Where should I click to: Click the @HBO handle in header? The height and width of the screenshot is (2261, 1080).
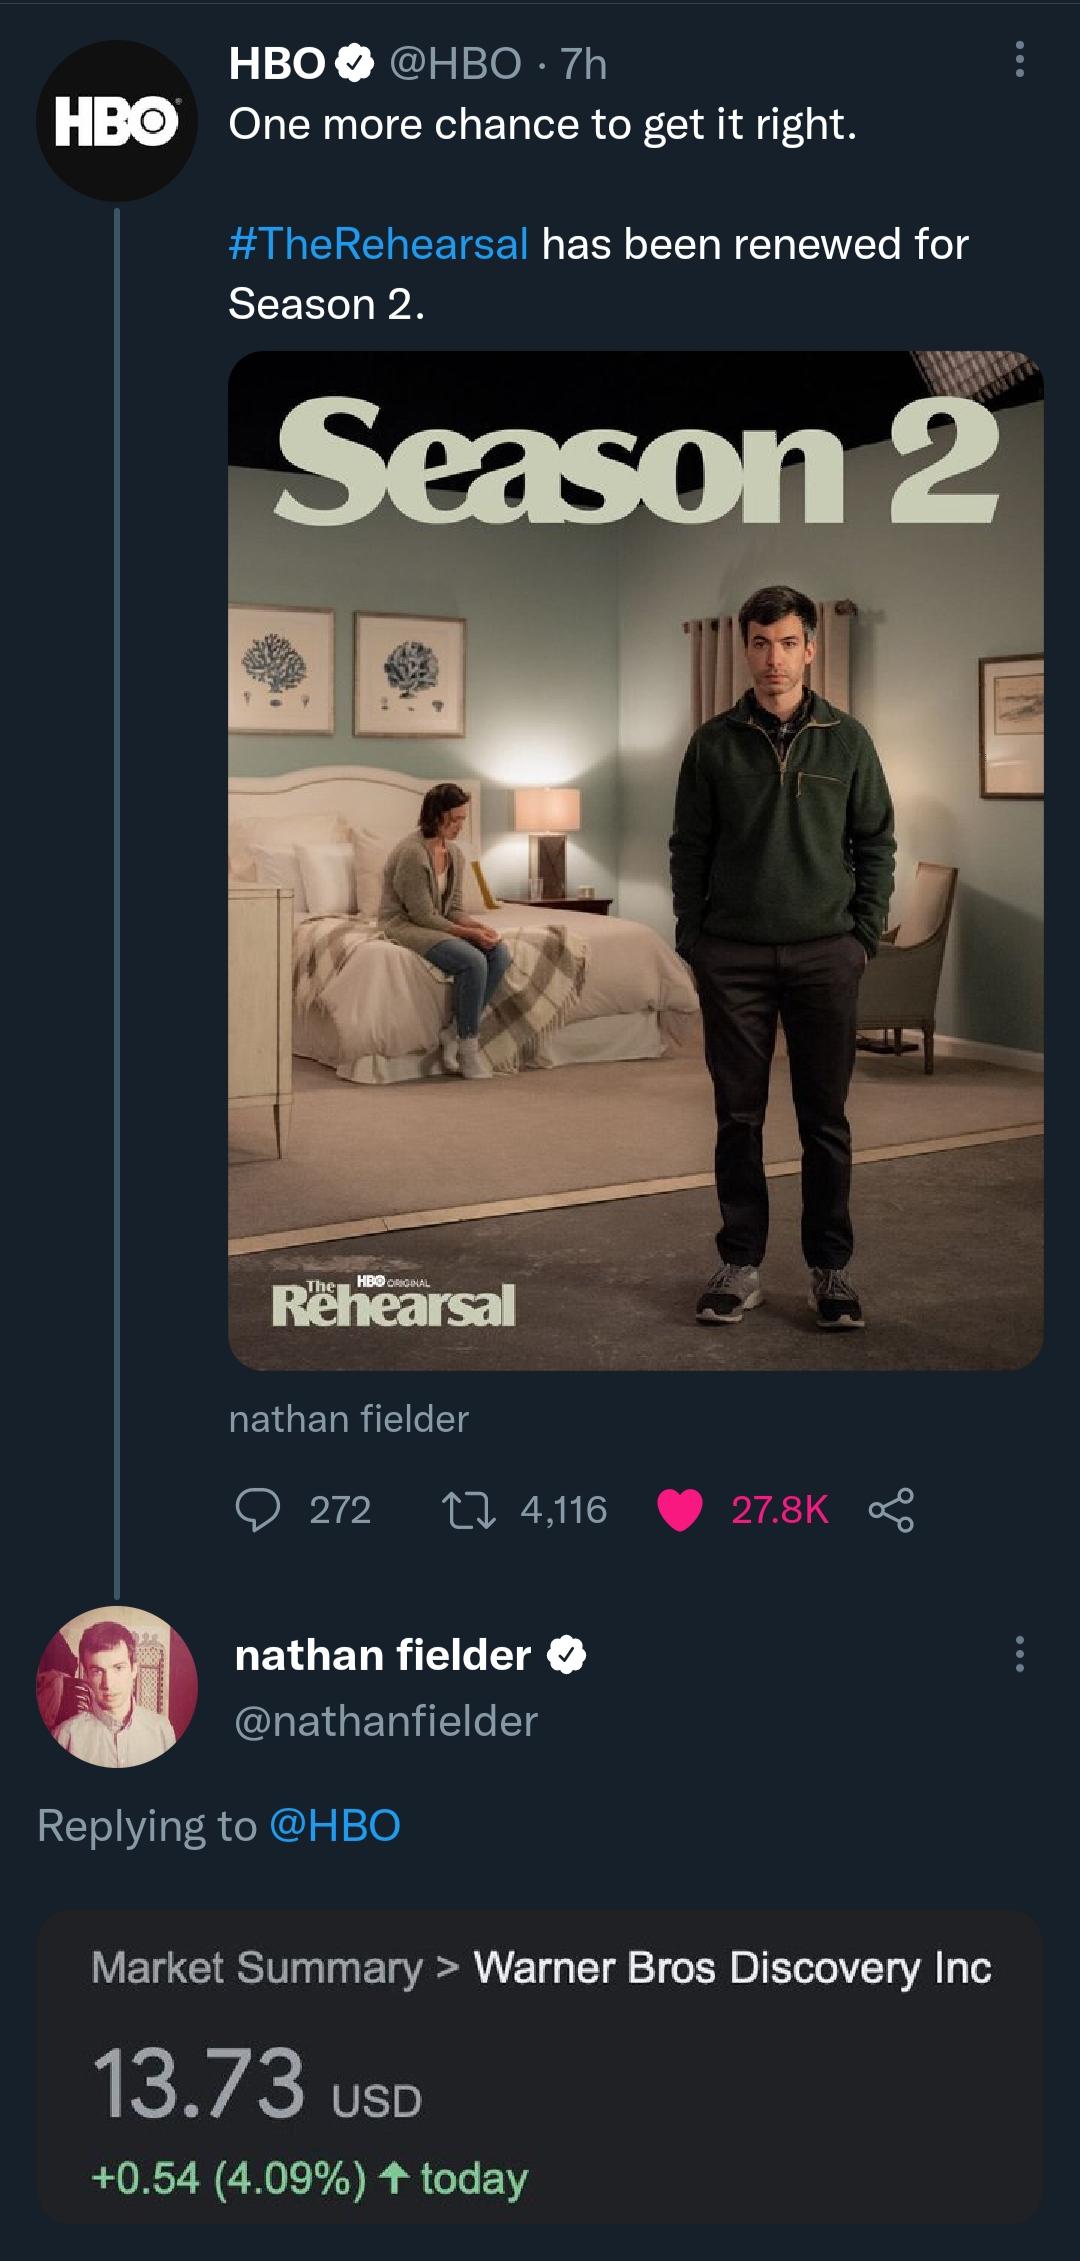click(454, 64)
